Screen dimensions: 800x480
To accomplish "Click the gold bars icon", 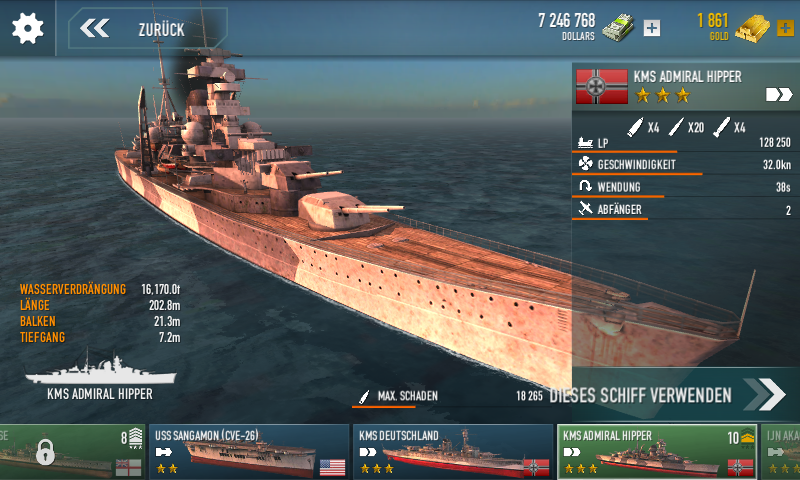I will [x=753, y=29].
